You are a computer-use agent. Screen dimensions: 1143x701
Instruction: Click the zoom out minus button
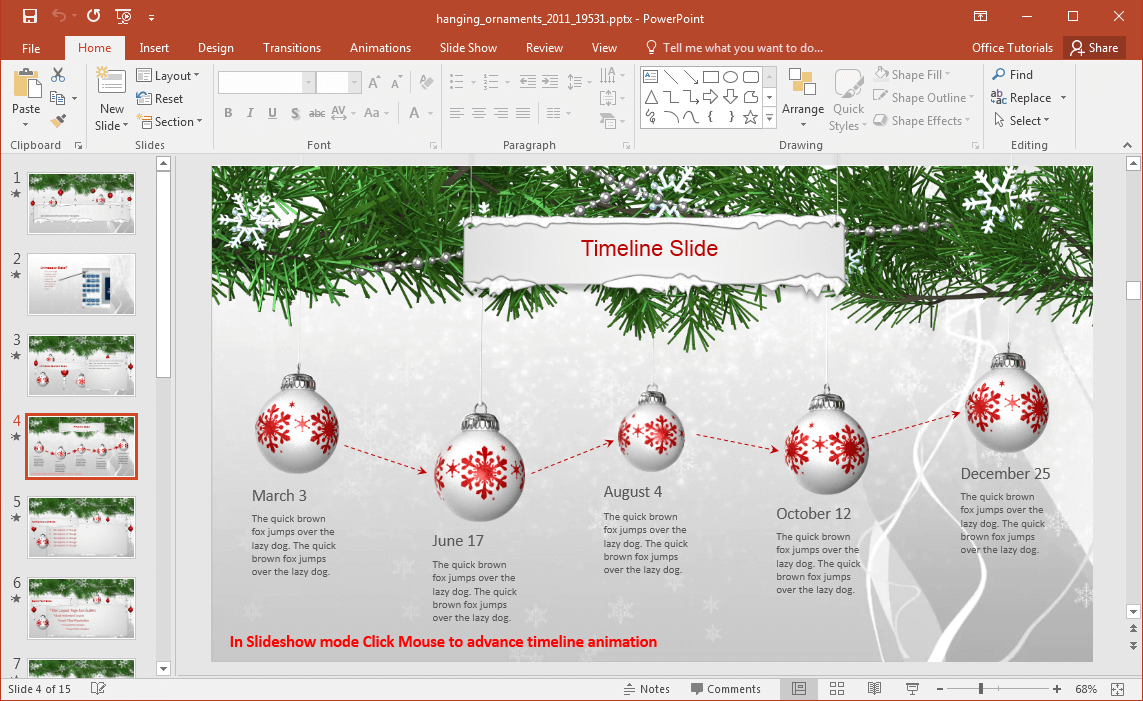point(940,689)
